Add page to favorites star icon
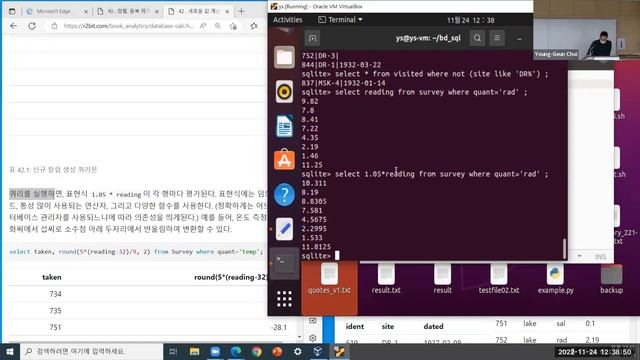The image size is (640, 360). coord(233,26)
